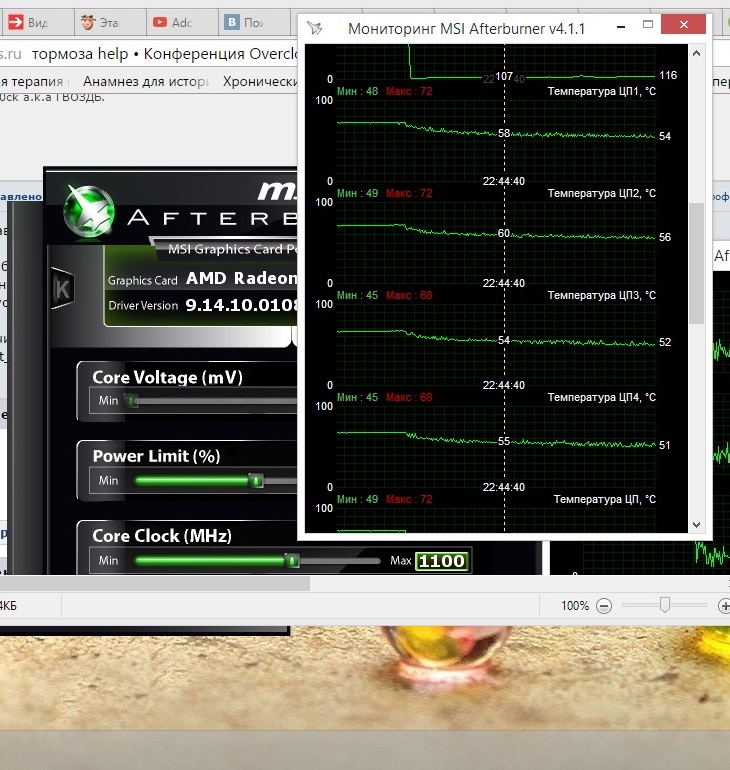Switch to the VK 'Пои' browser tab

(254, 22)
